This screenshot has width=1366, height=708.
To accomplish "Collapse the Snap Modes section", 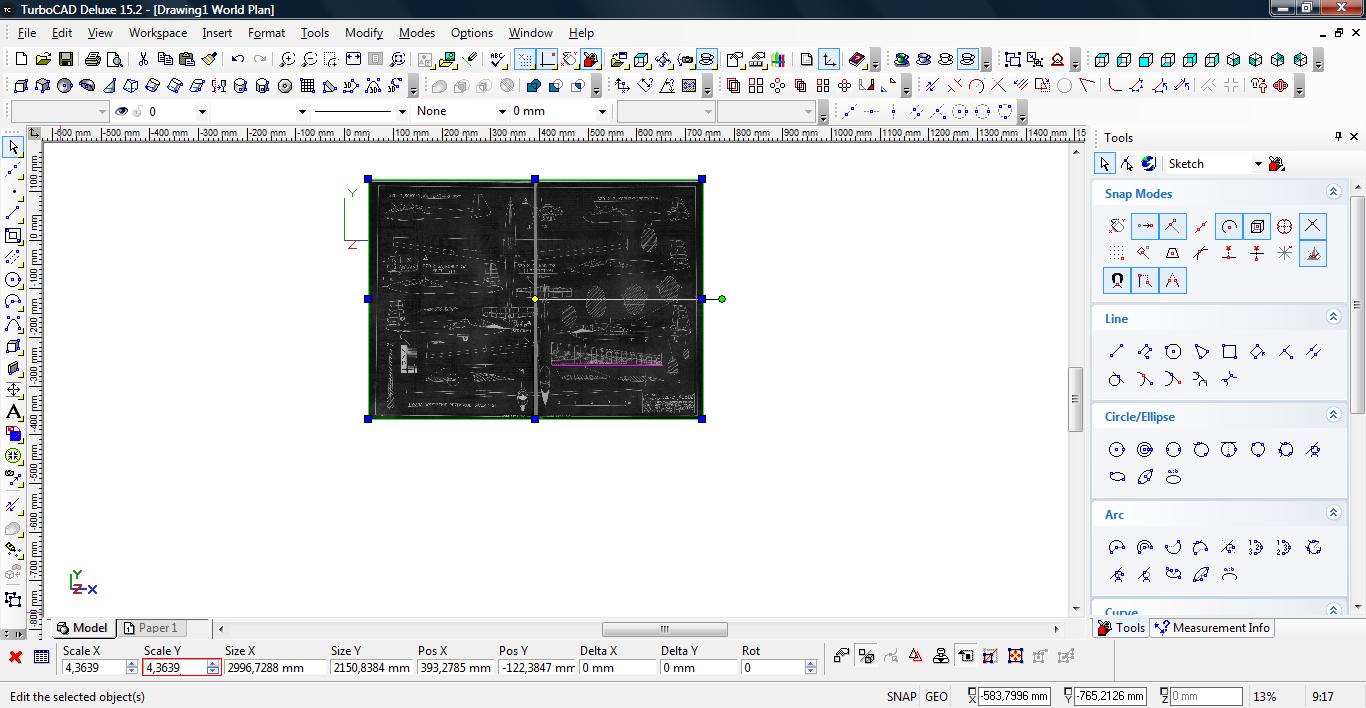I will pyautogui.click(x=1333, y=192).
